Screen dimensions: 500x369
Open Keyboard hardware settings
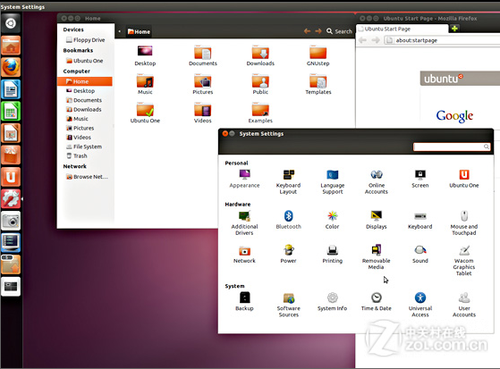[x=420, y=220]
